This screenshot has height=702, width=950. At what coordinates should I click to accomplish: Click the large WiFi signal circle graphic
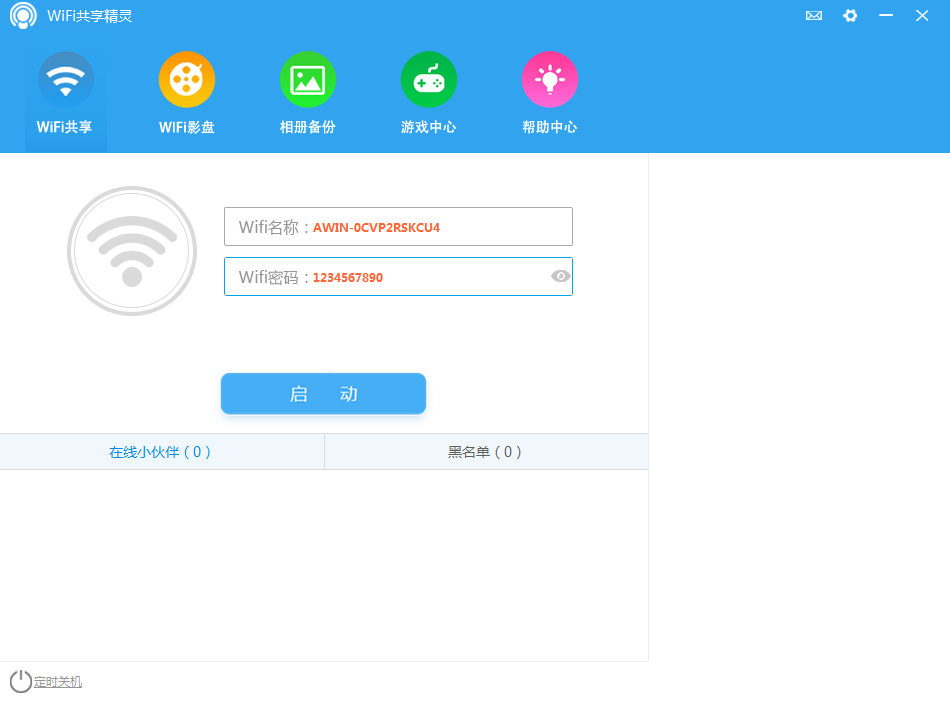[132, 251]
